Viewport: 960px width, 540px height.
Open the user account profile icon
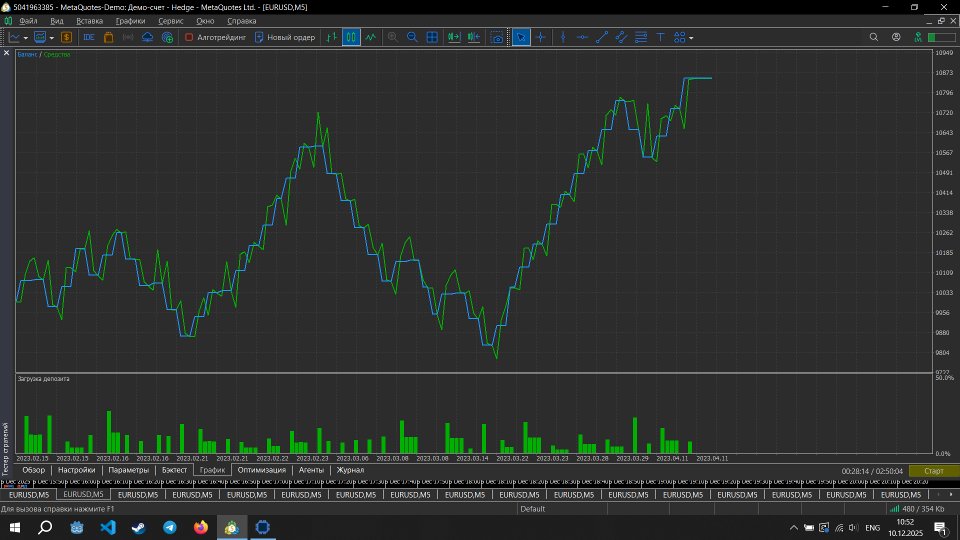[x=896, y=37]
